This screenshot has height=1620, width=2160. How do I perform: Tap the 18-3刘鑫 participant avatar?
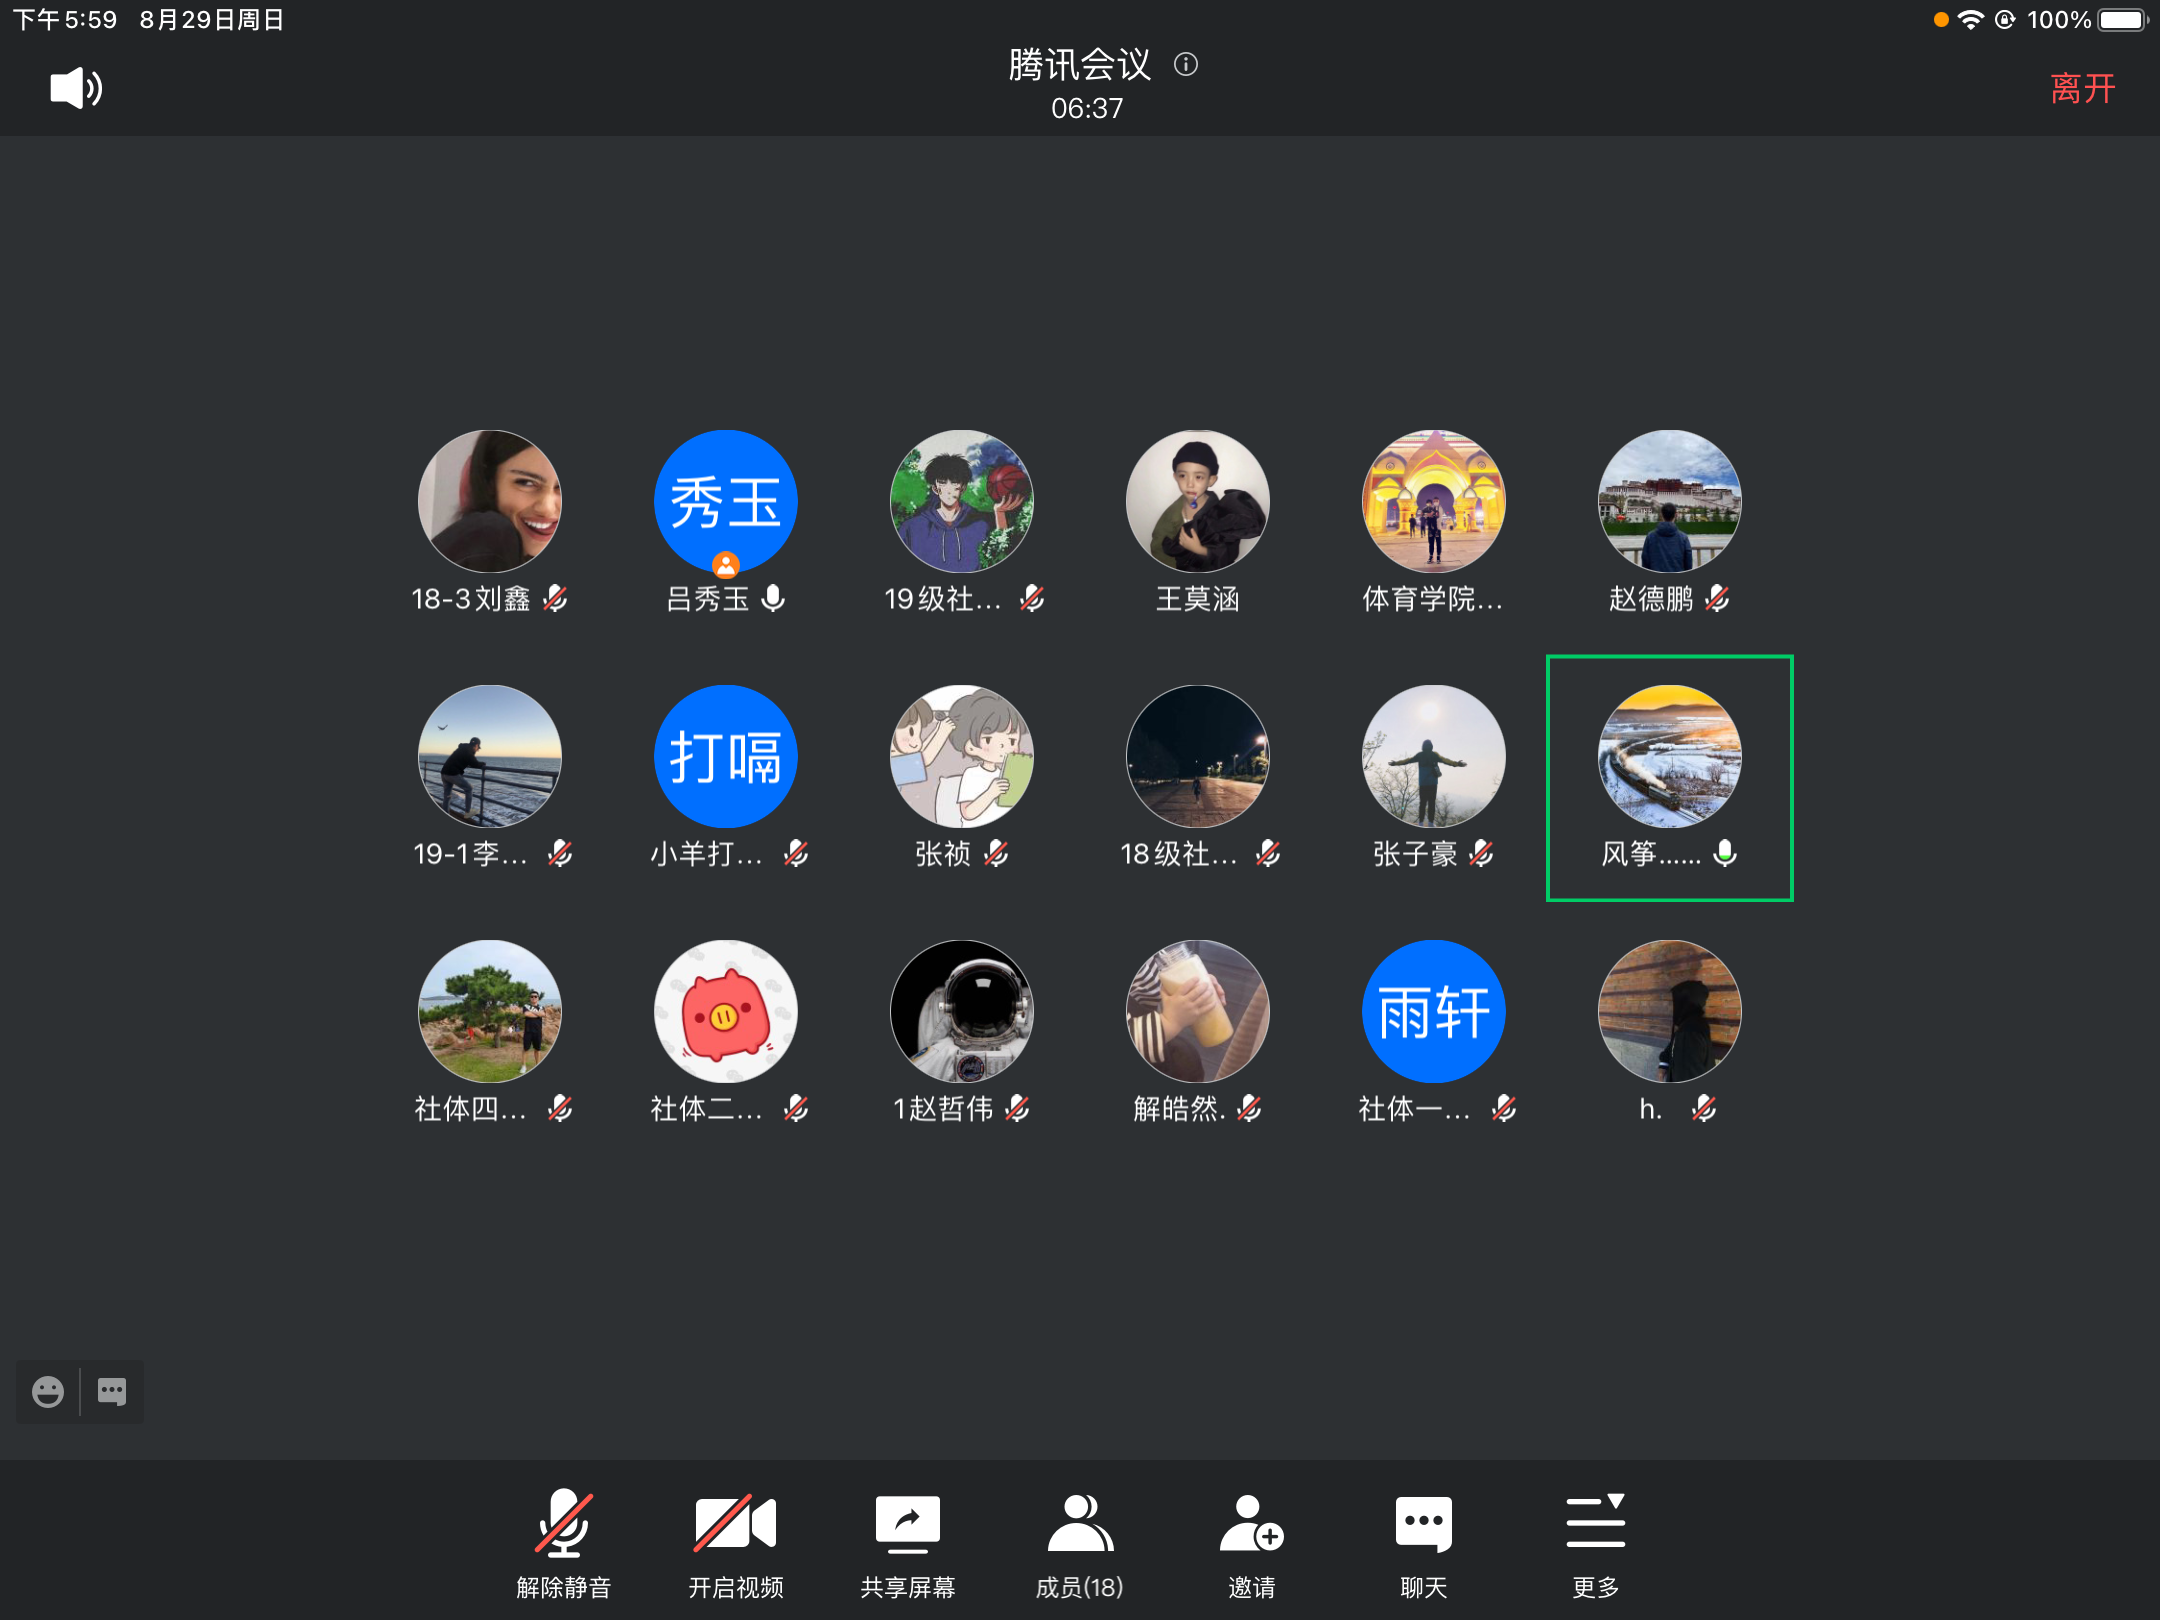pos(489,502)
